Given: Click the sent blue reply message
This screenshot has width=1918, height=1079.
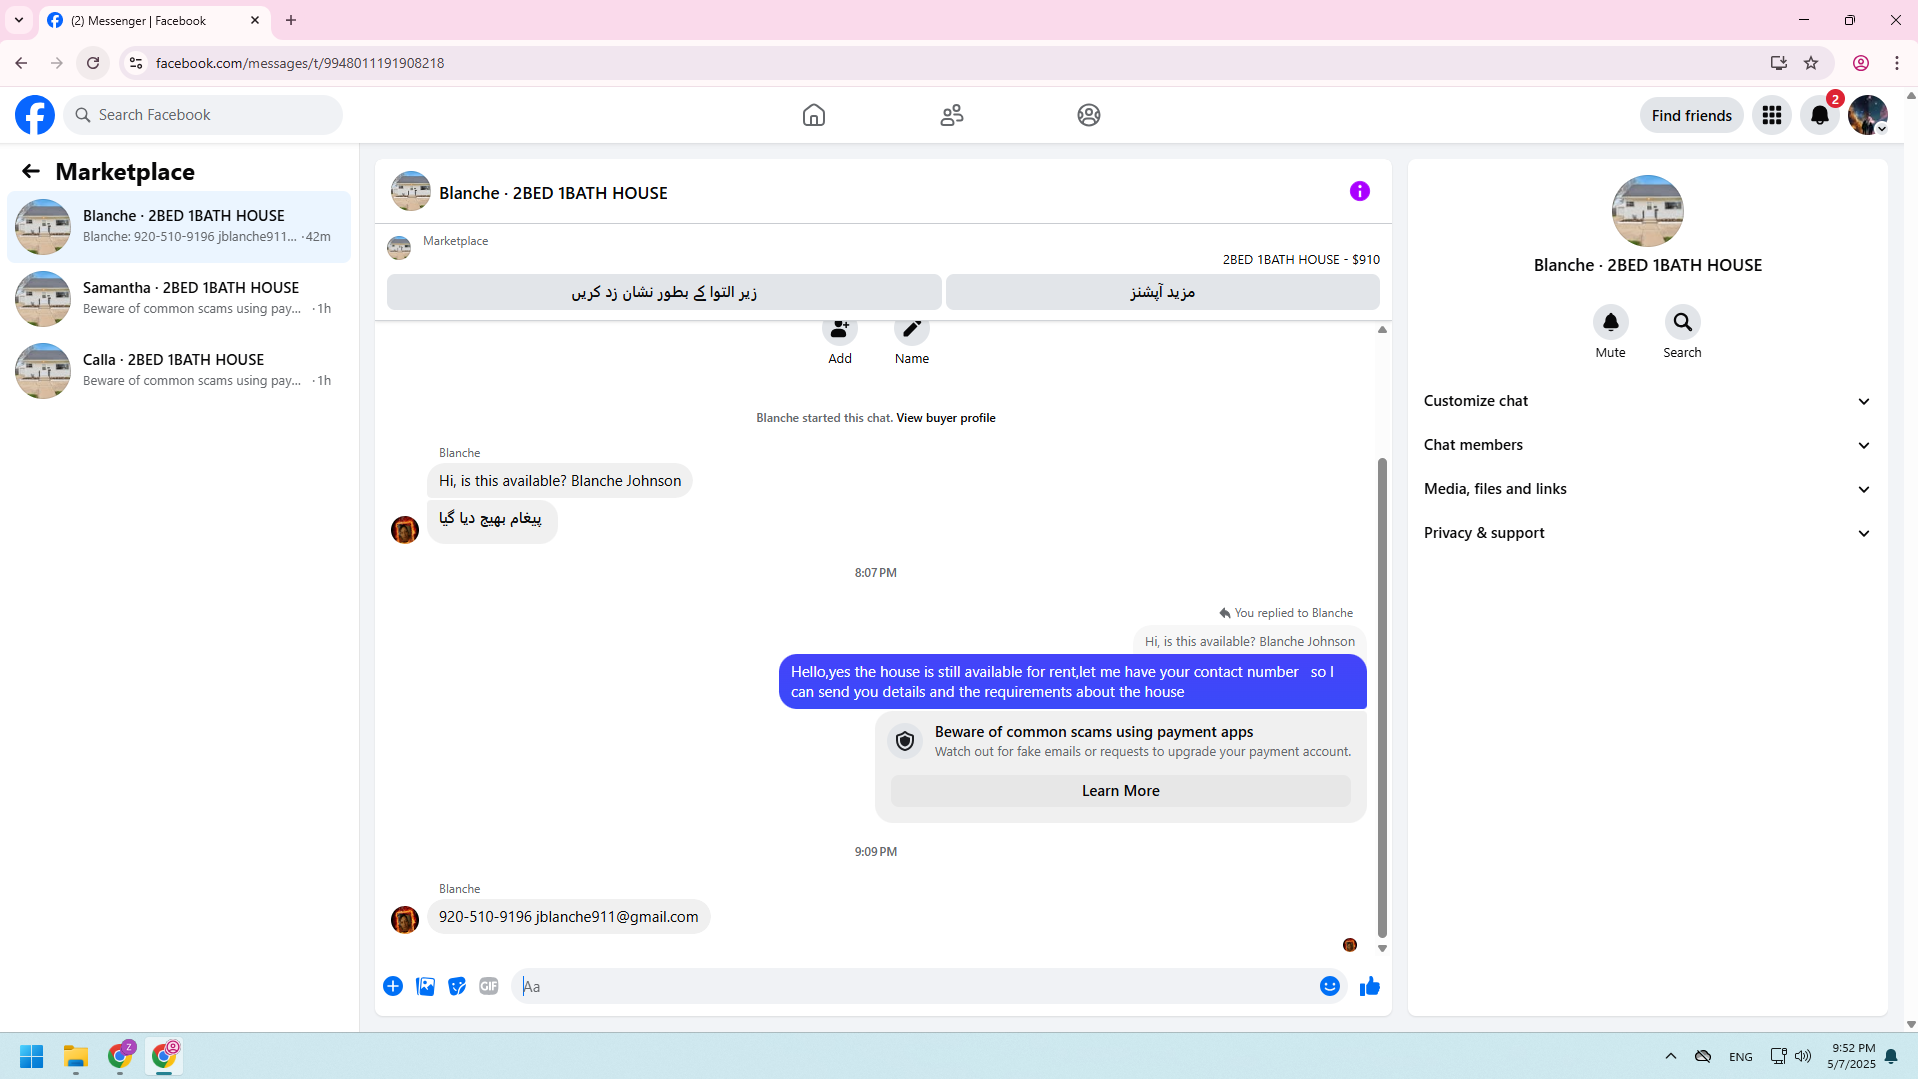Looking at the screenshot, I should (x=1072, y=682).
